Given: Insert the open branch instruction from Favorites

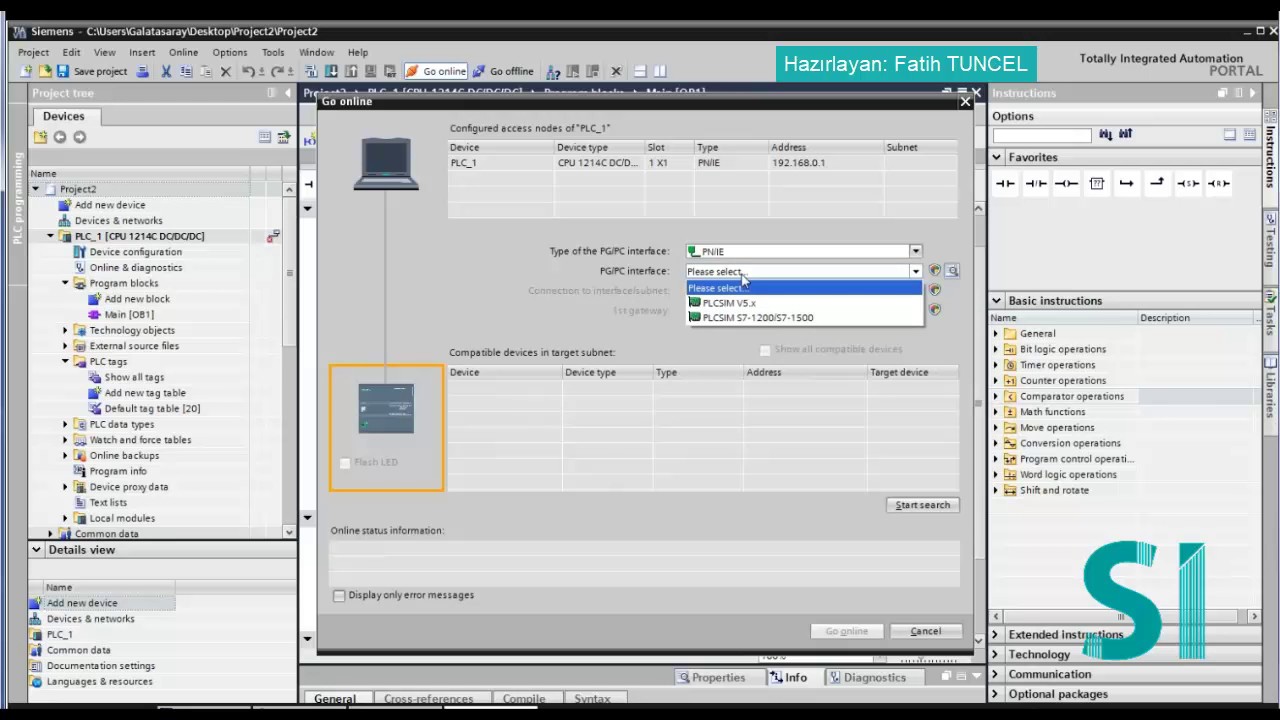Looking at the screenshot, I should [x=1127, y=183].
